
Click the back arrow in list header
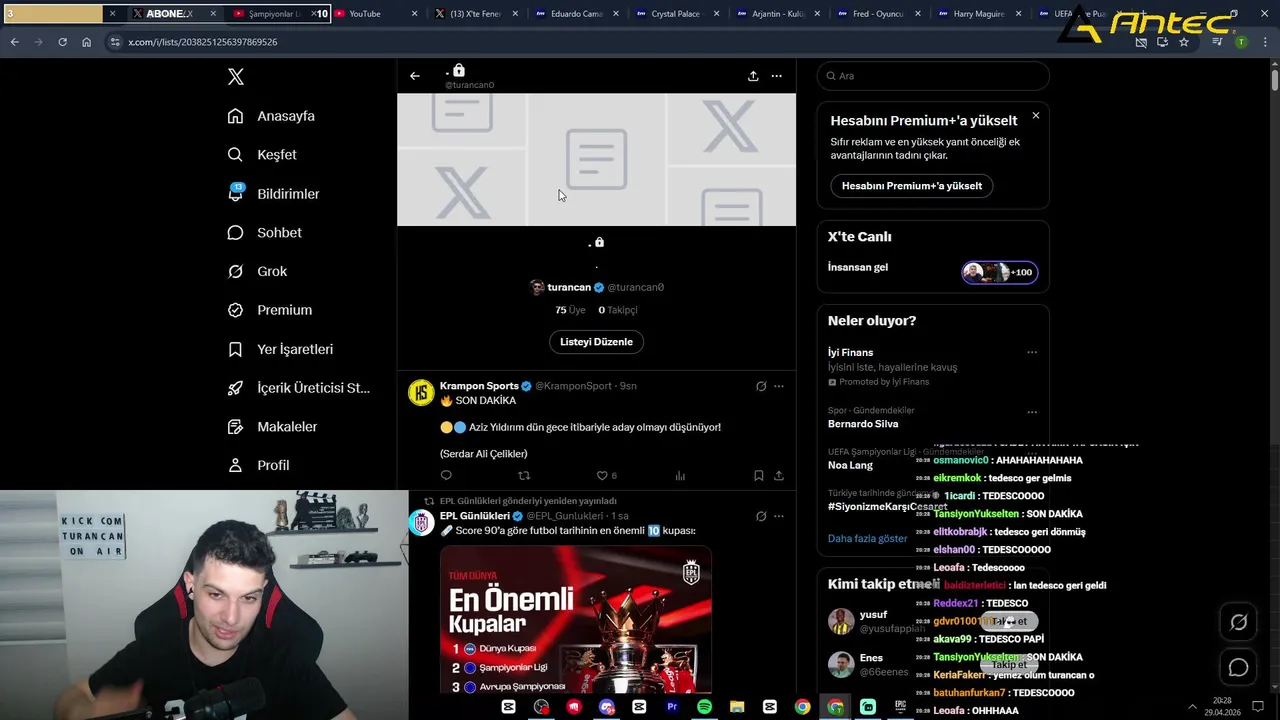click(x=415, y=76)
